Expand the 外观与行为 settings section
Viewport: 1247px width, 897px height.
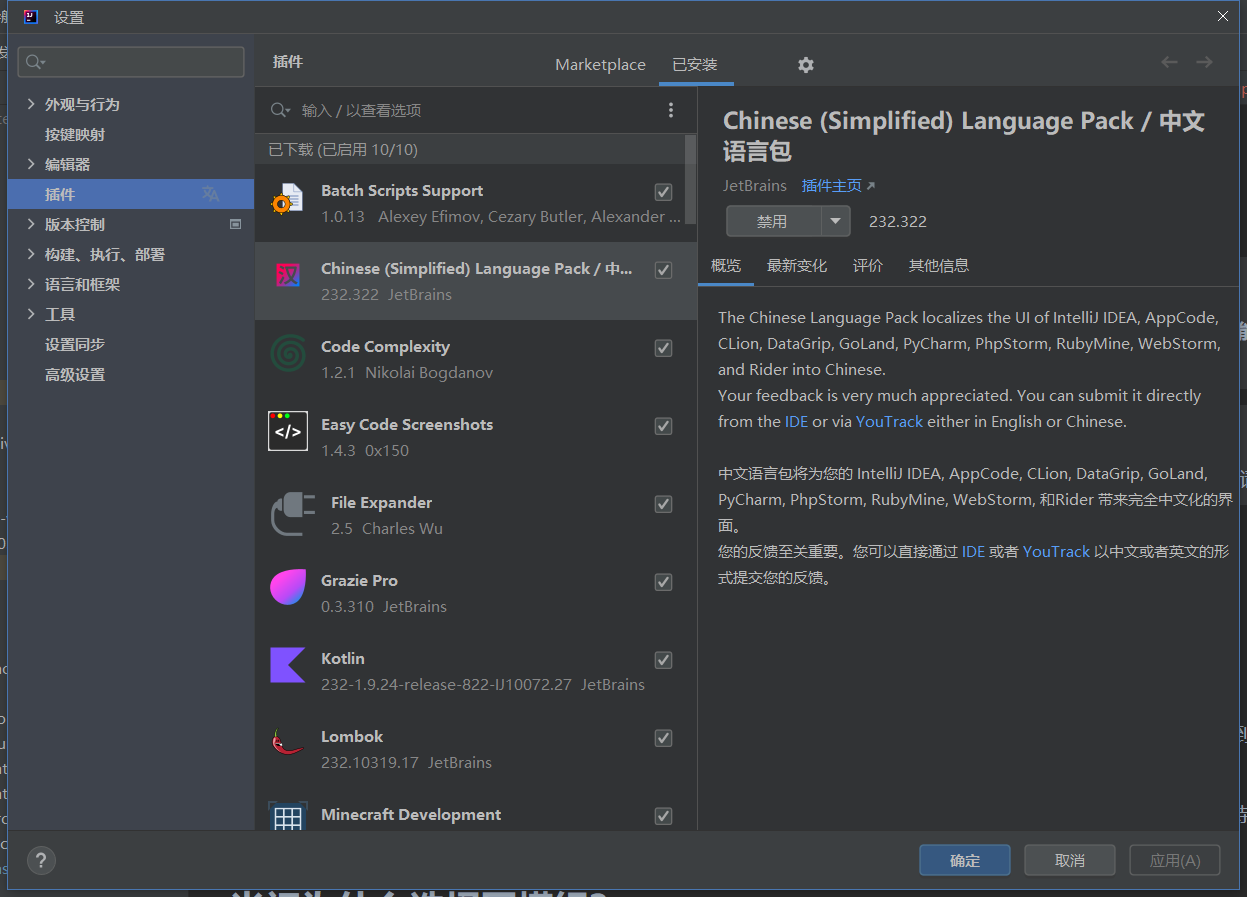31,104
